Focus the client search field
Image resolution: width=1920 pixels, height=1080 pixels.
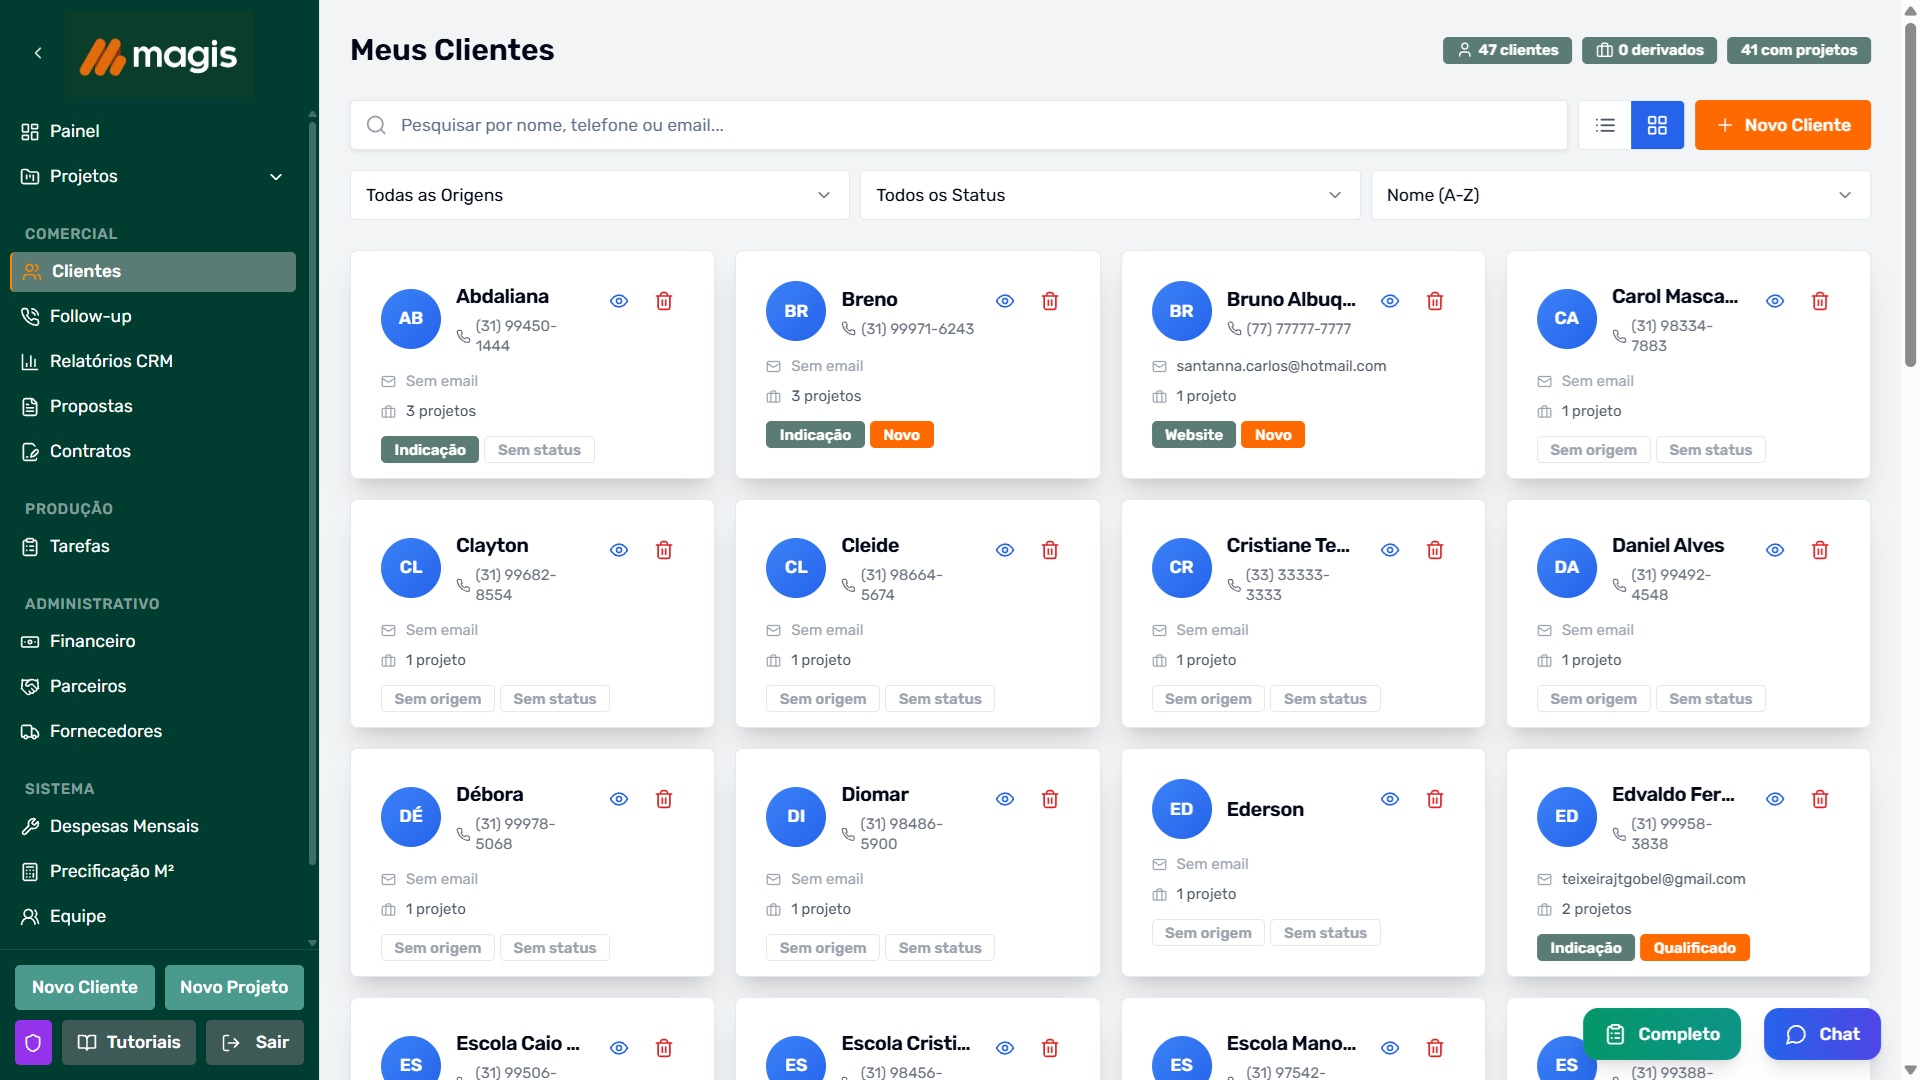pyautogui.click(x=960, y=125)
